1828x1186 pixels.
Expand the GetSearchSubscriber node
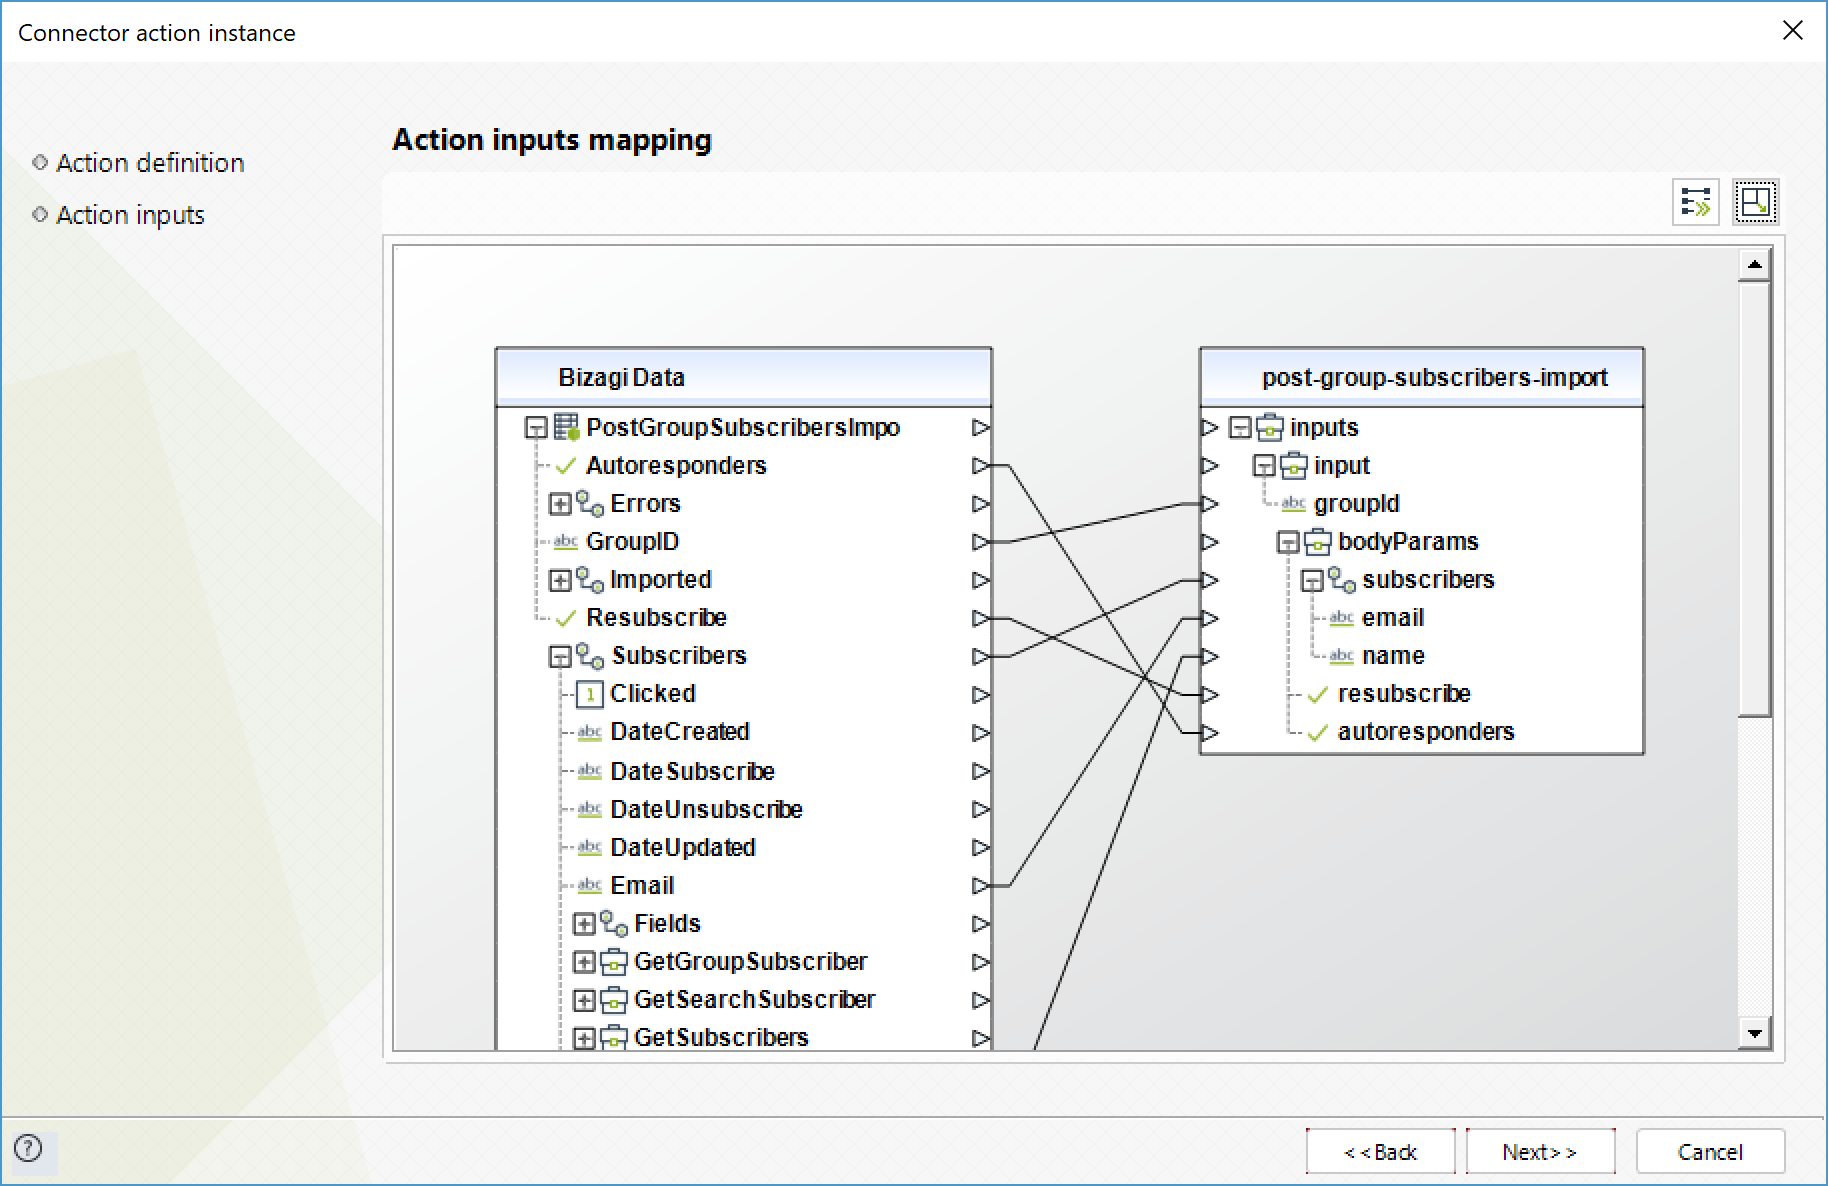click(584, 1000)
